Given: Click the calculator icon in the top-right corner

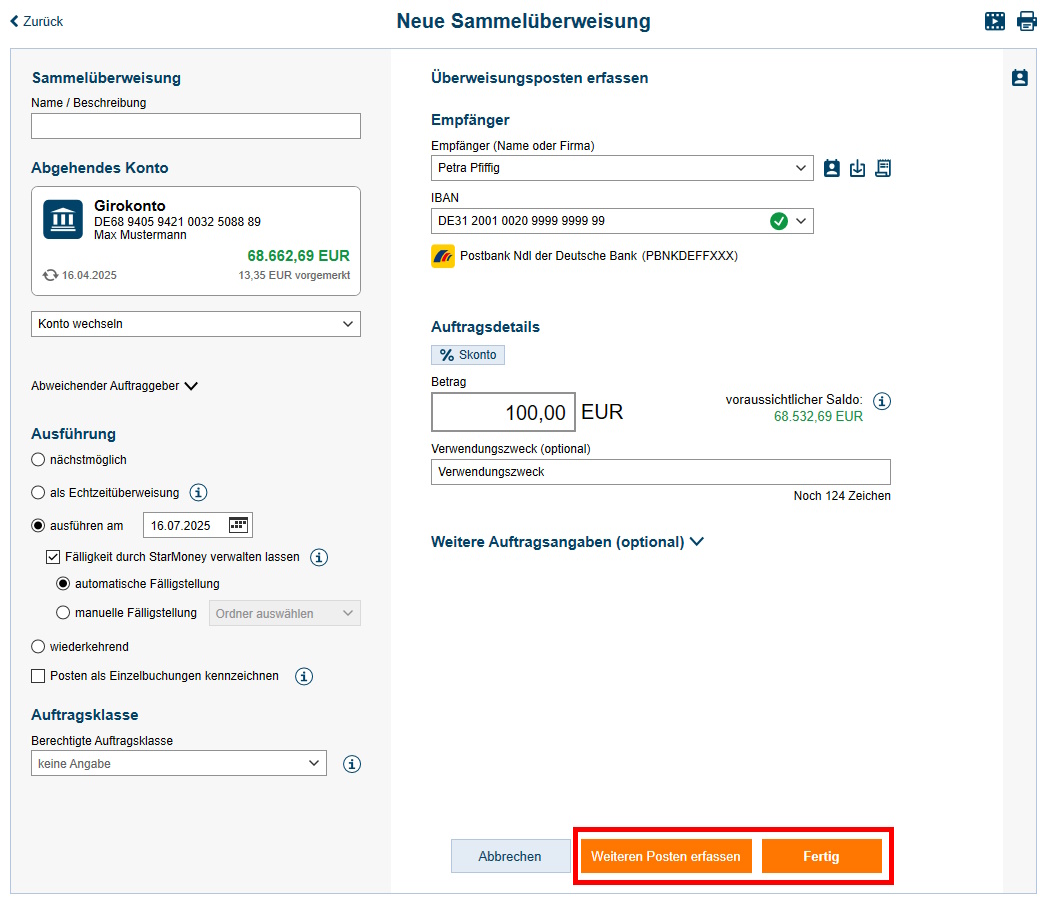Looking at the screenshot, I should pos(995,20).
